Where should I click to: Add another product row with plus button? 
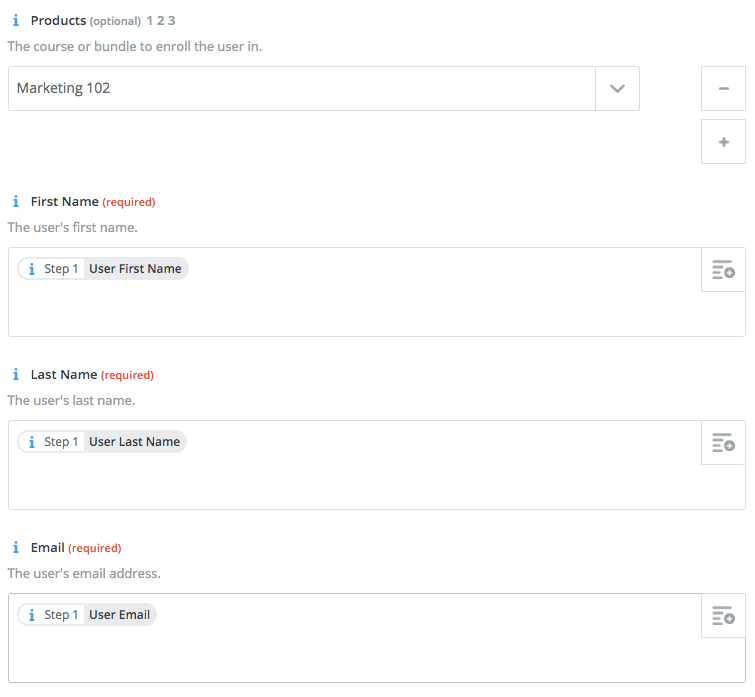point(723,142)
